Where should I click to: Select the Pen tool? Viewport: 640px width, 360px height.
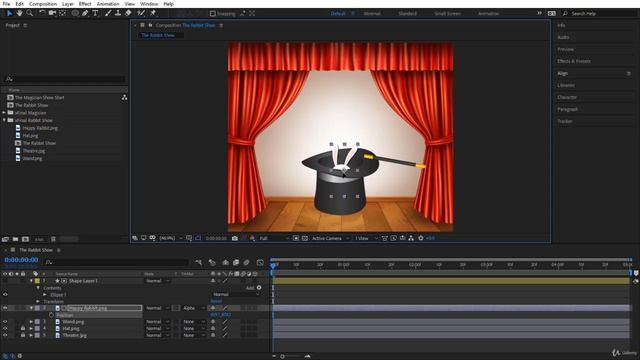tap(85, 13)
